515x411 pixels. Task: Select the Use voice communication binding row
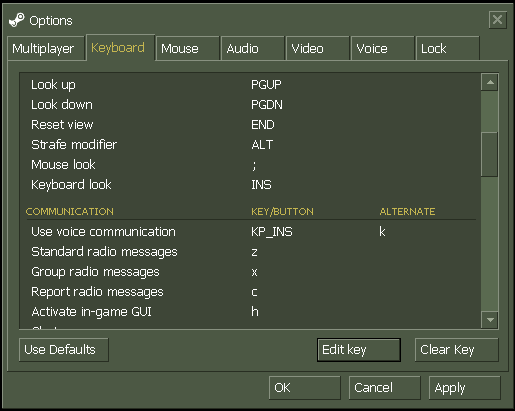(x=251, y=232)
